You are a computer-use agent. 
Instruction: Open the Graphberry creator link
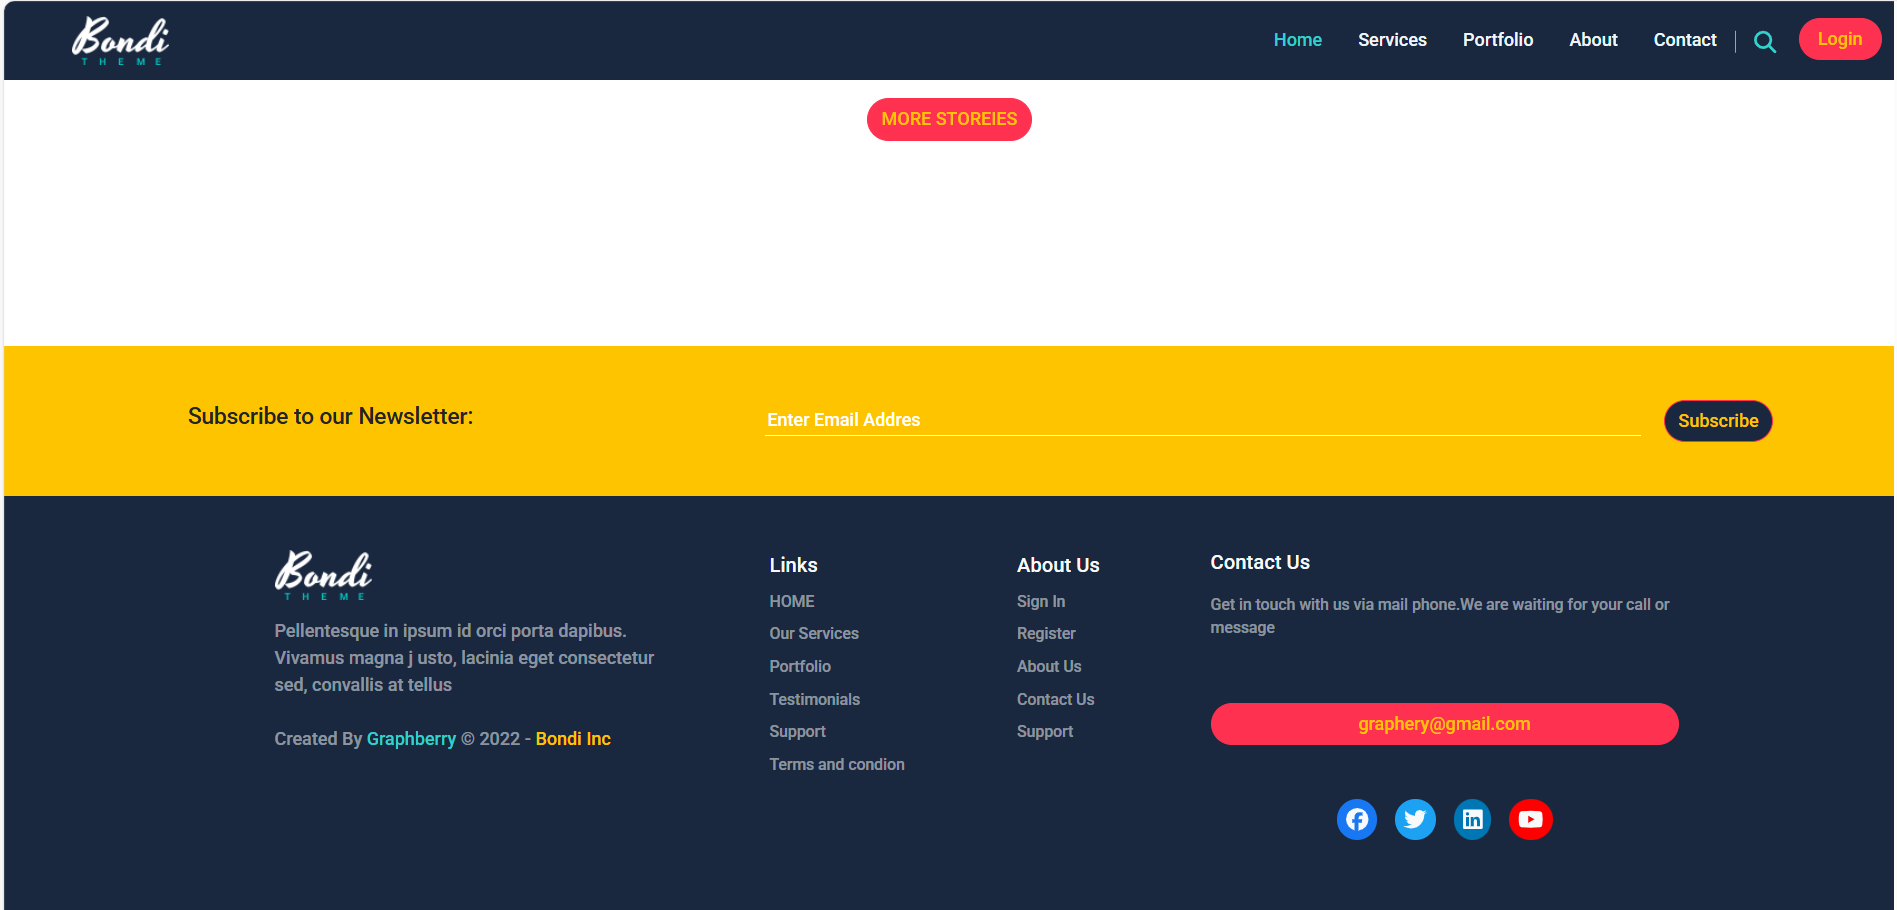[411, 739]
